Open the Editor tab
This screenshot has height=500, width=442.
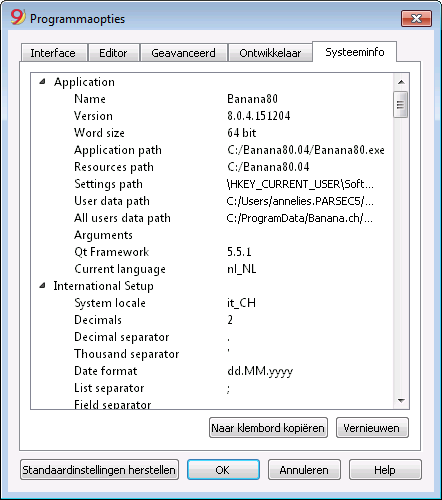click(114, 53)
